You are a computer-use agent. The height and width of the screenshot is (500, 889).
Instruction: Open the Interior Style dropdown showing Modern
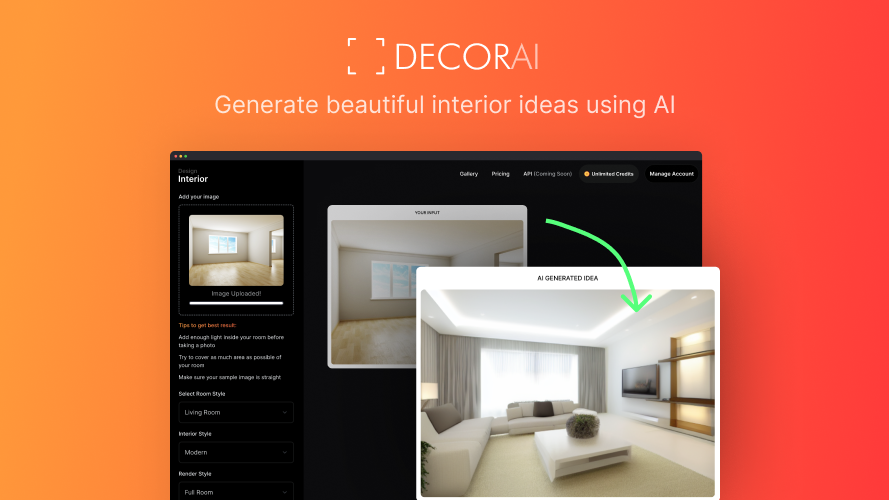pos(236,452)
